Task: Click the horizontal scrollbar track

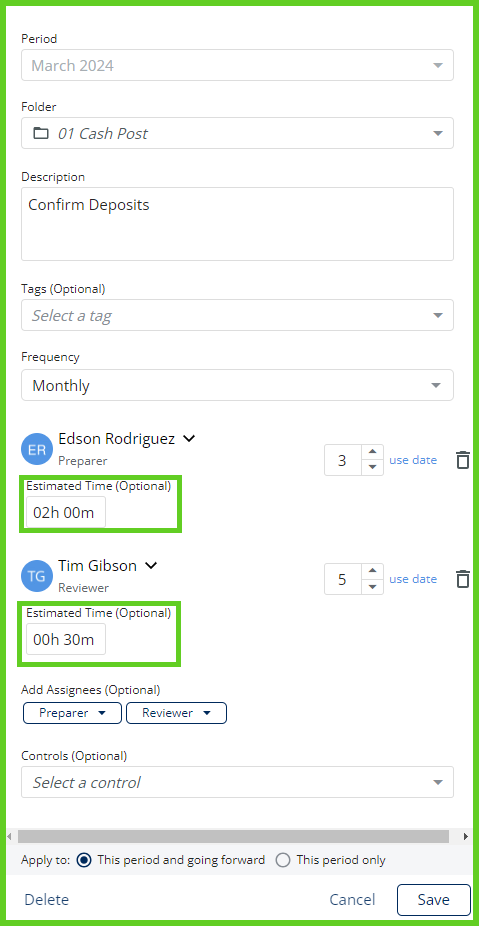Action: (233, 836)
